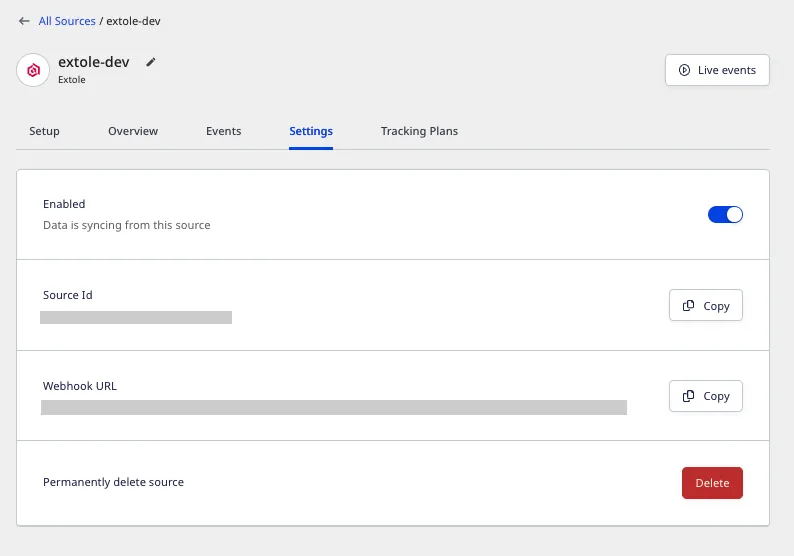Toggle the Enabled switch off
Screen dimensions: 794x556
pos(725,215)
